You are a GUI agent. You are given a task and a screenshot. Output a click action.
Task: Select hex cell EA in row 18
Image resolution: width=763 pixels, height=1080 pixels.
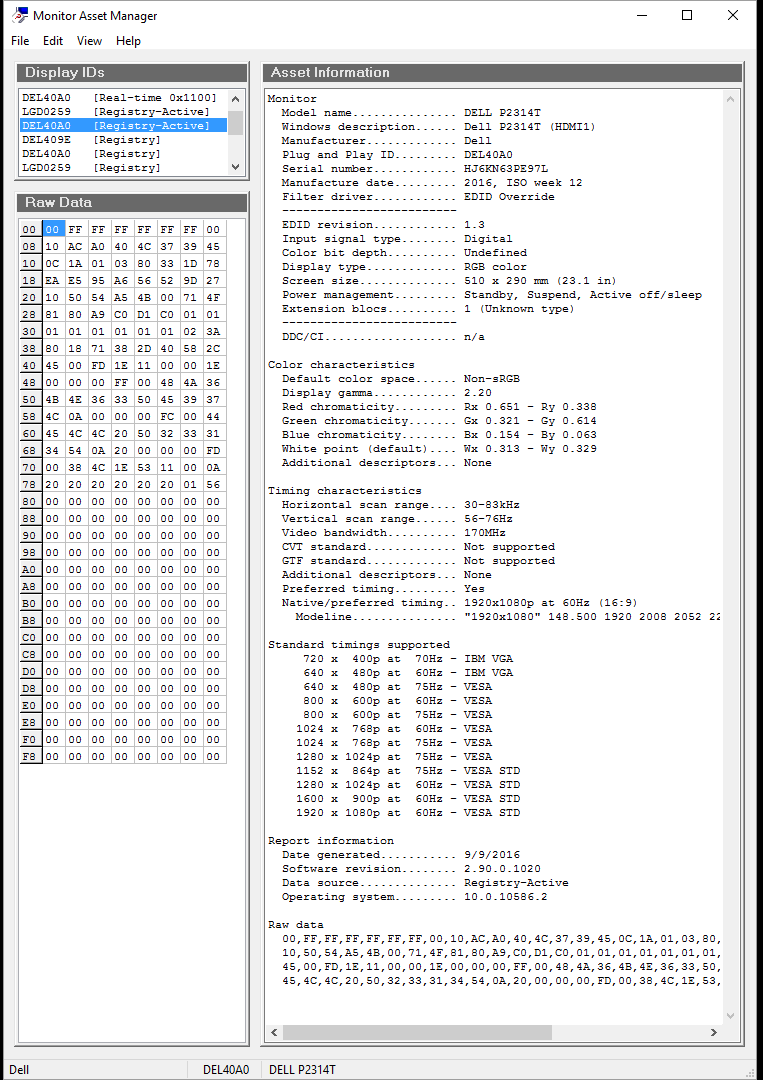point(53,280)
